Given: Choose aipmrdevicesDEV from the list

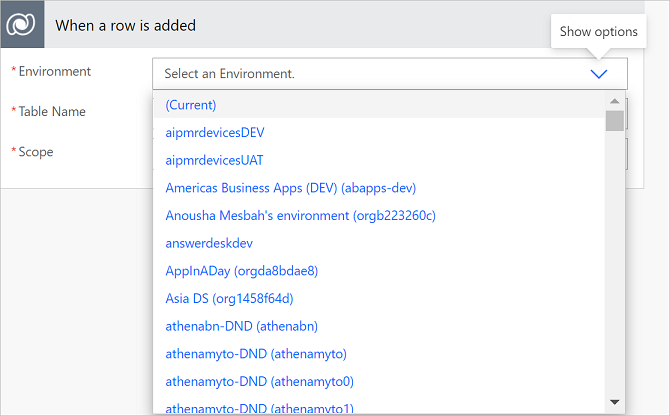Looking at the screenshot, I should pyautogui.click(x=215, y=132).
